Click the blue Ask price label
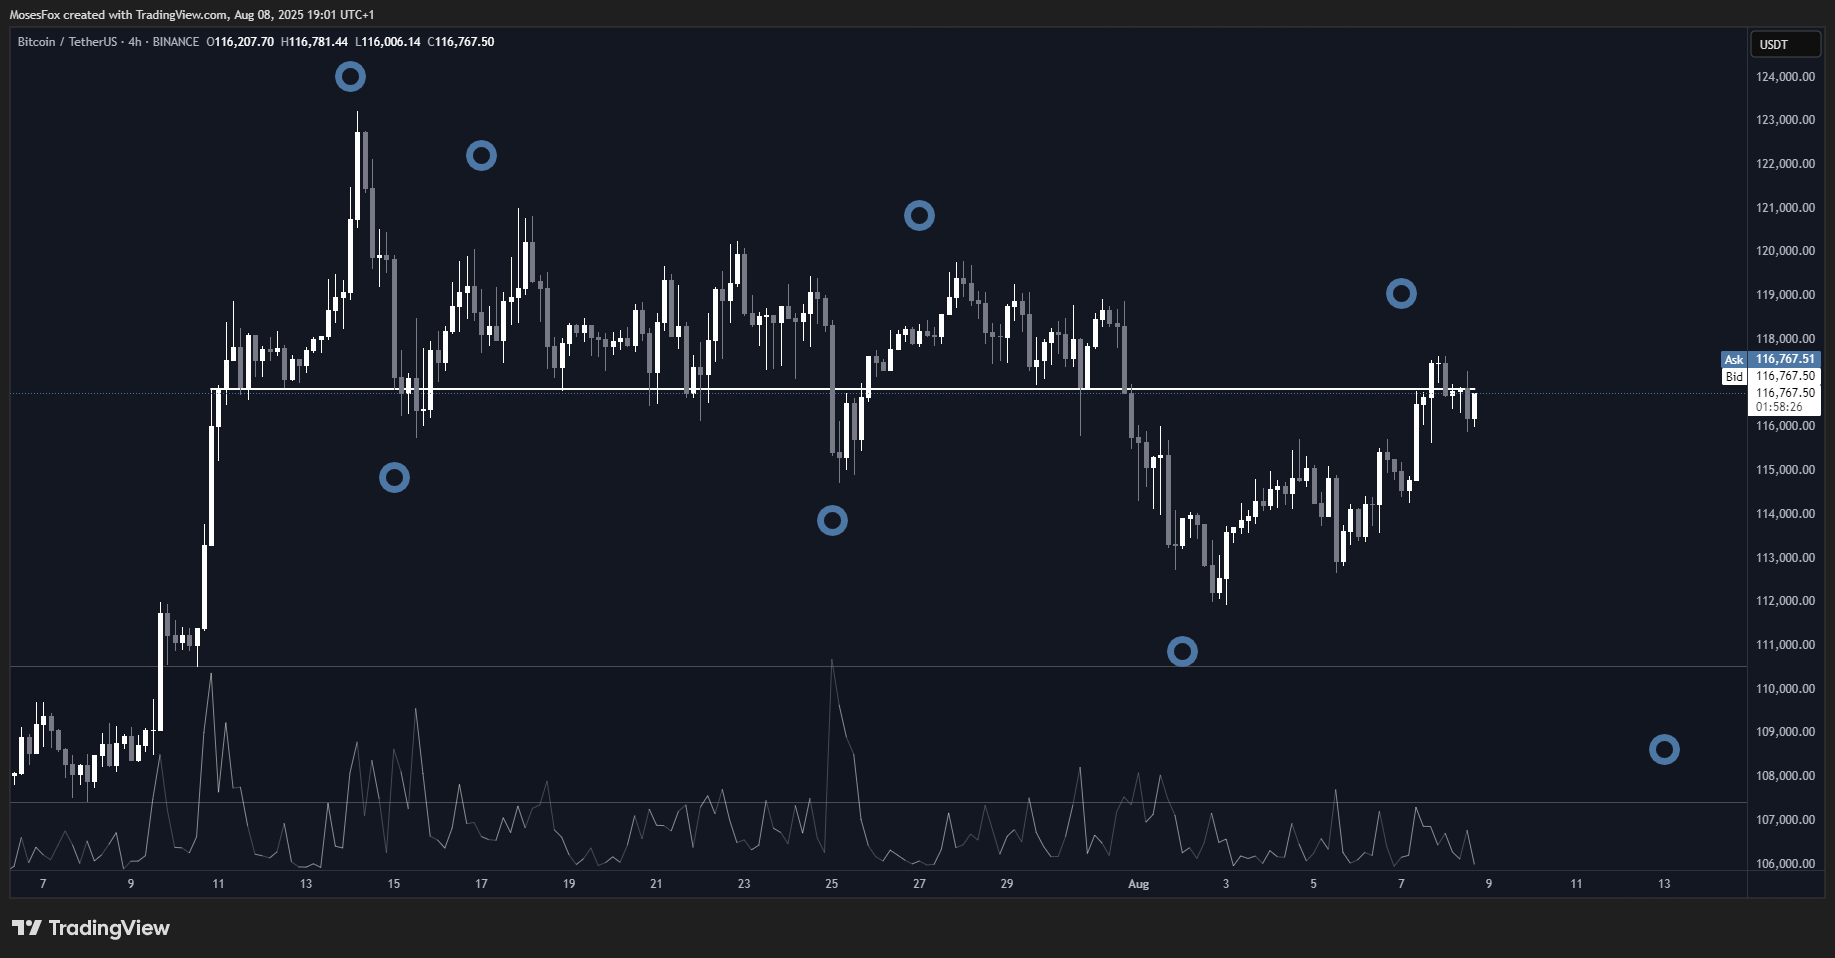The image size is (1835, 958). tap(1733, 359)
